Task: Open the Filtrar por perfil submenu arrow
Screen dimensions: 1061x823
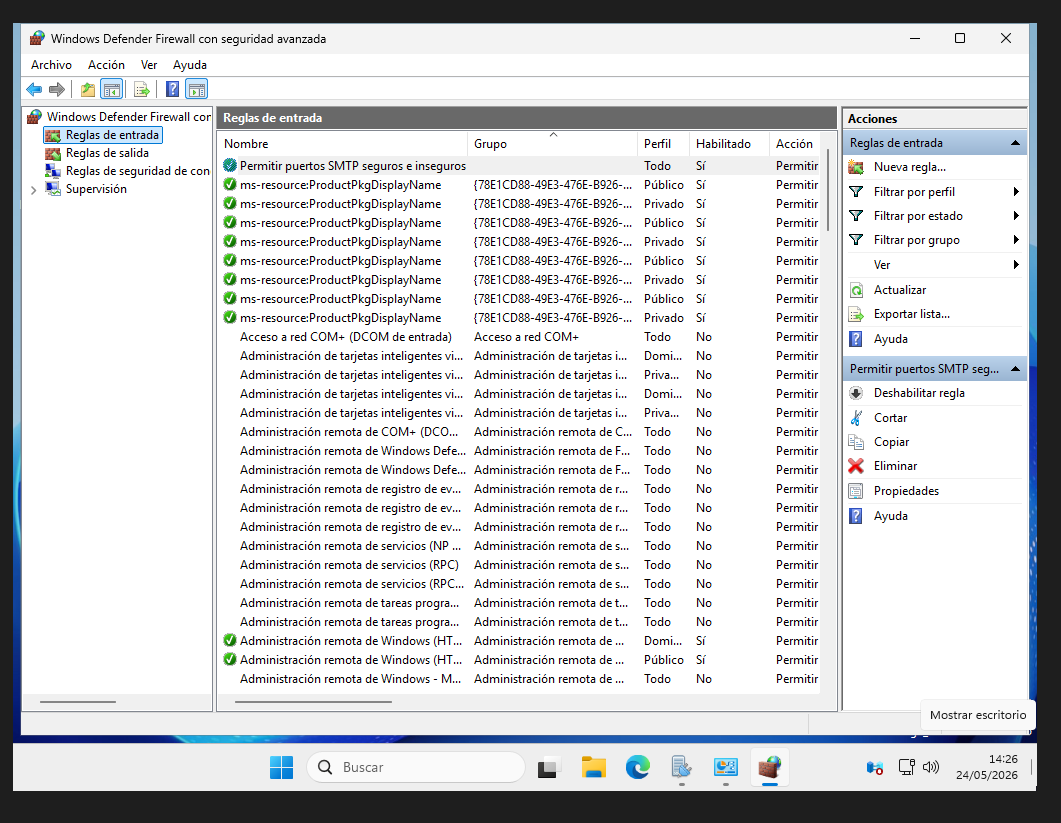Action: (1016, 192)
